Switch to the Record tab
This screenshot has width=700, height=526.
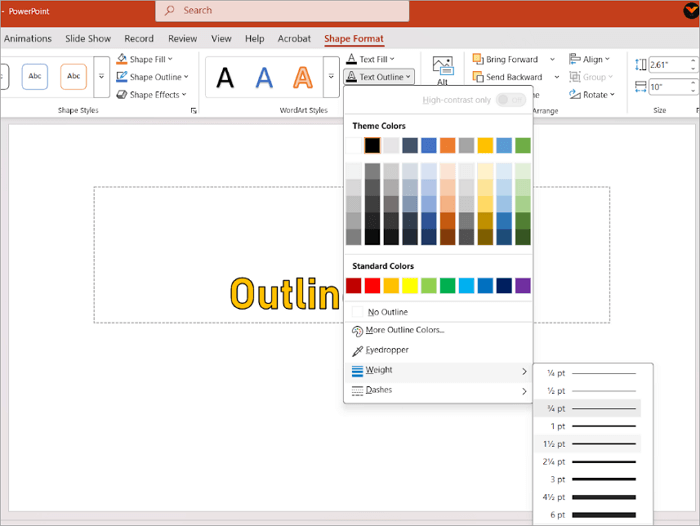139,38
